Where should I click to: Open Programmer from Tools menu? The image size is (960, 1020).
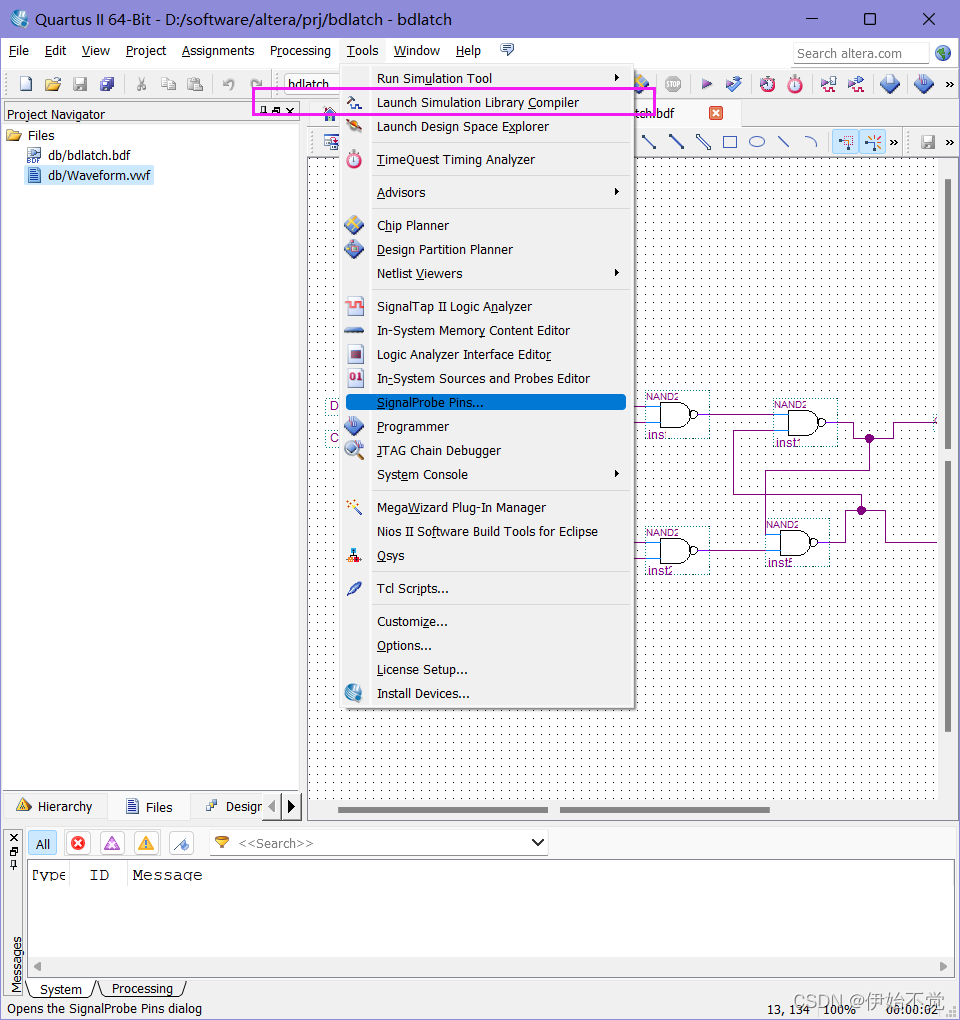pyautogui.click(x=486, y=427)
